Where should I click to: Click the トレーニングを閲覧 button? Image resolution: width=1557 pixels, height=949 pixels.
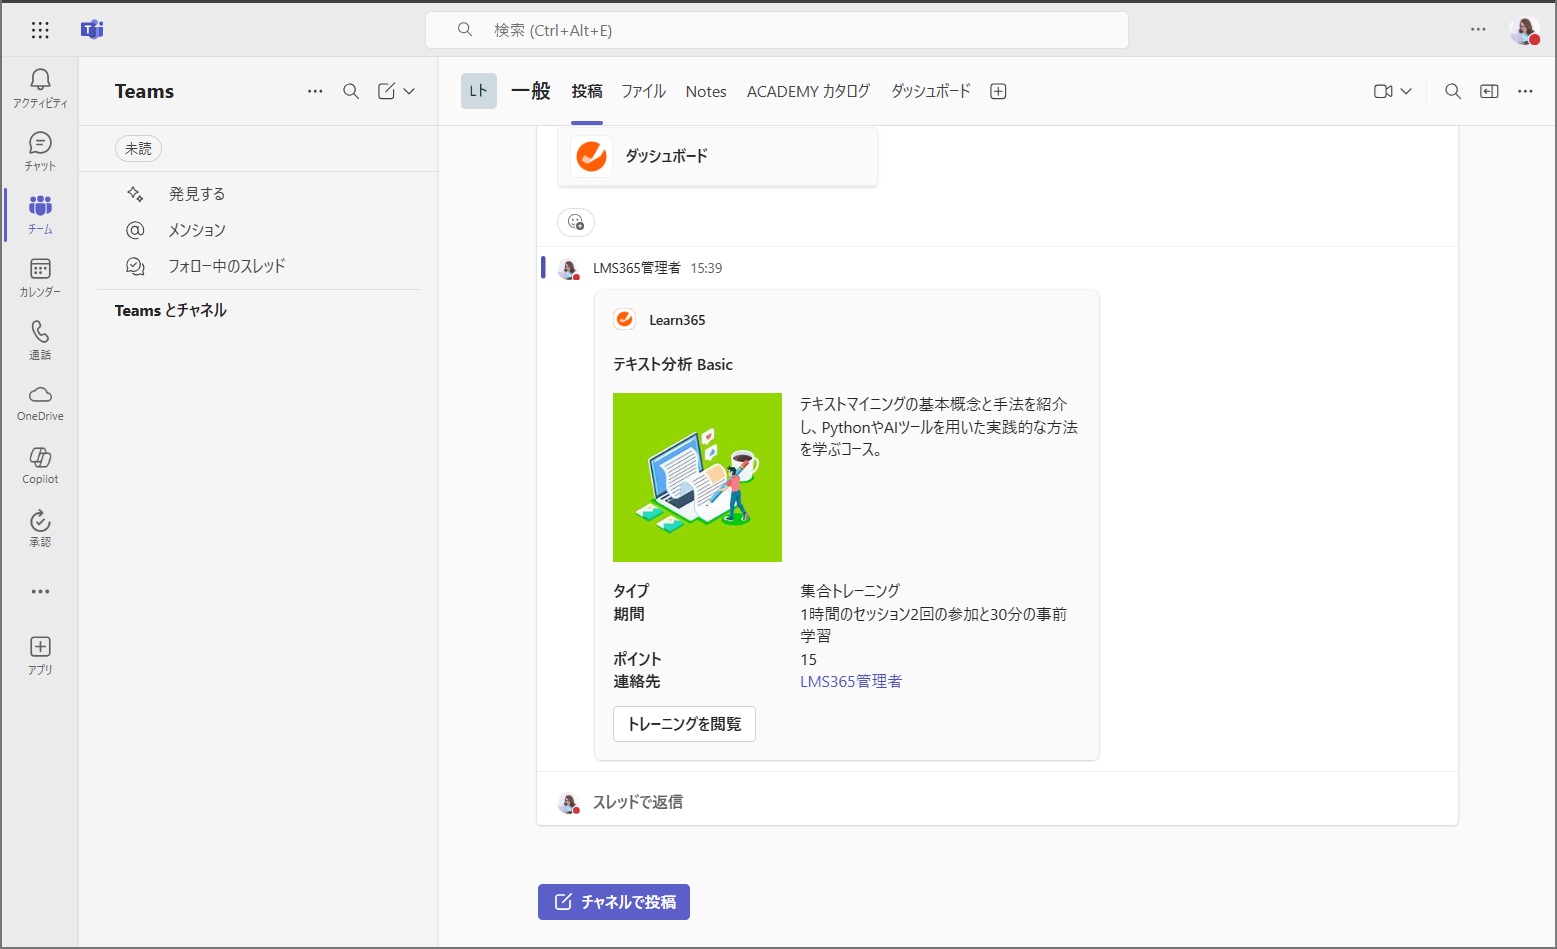point(684,724)
